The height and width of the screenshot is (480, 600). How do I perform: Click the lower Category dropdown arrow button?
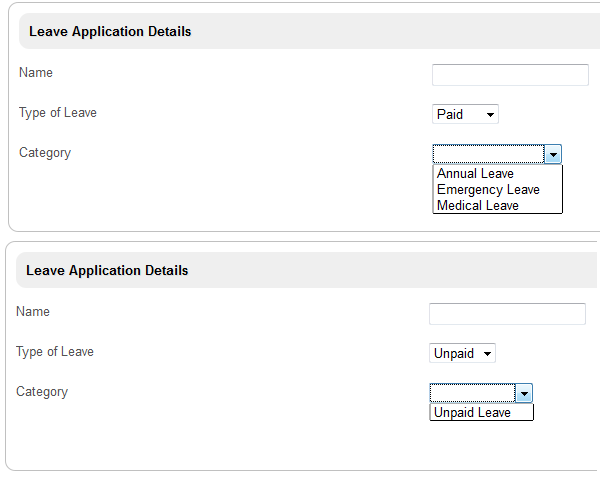click(x=524, y=393)
